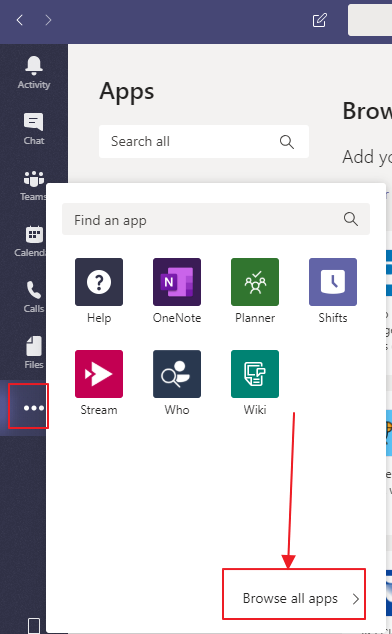Click the Find an app search magnifier

pos(351,219)
